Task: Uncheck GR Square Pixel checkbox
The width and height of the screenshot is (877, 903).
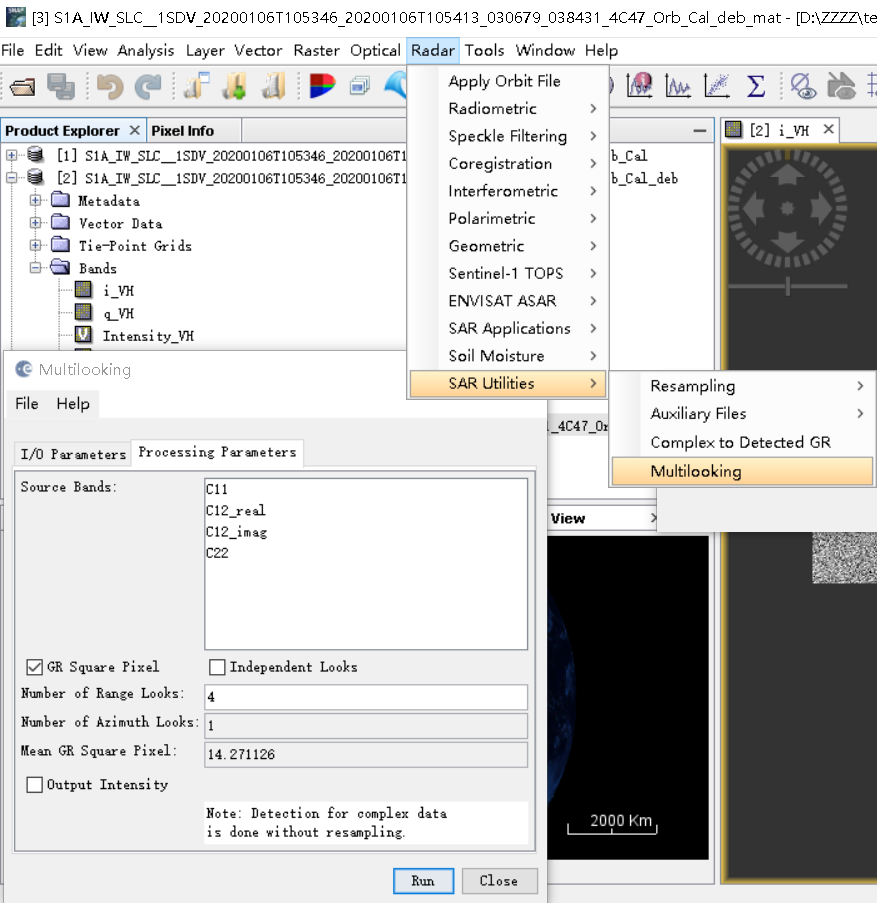Action: click(x=35, y=667)
